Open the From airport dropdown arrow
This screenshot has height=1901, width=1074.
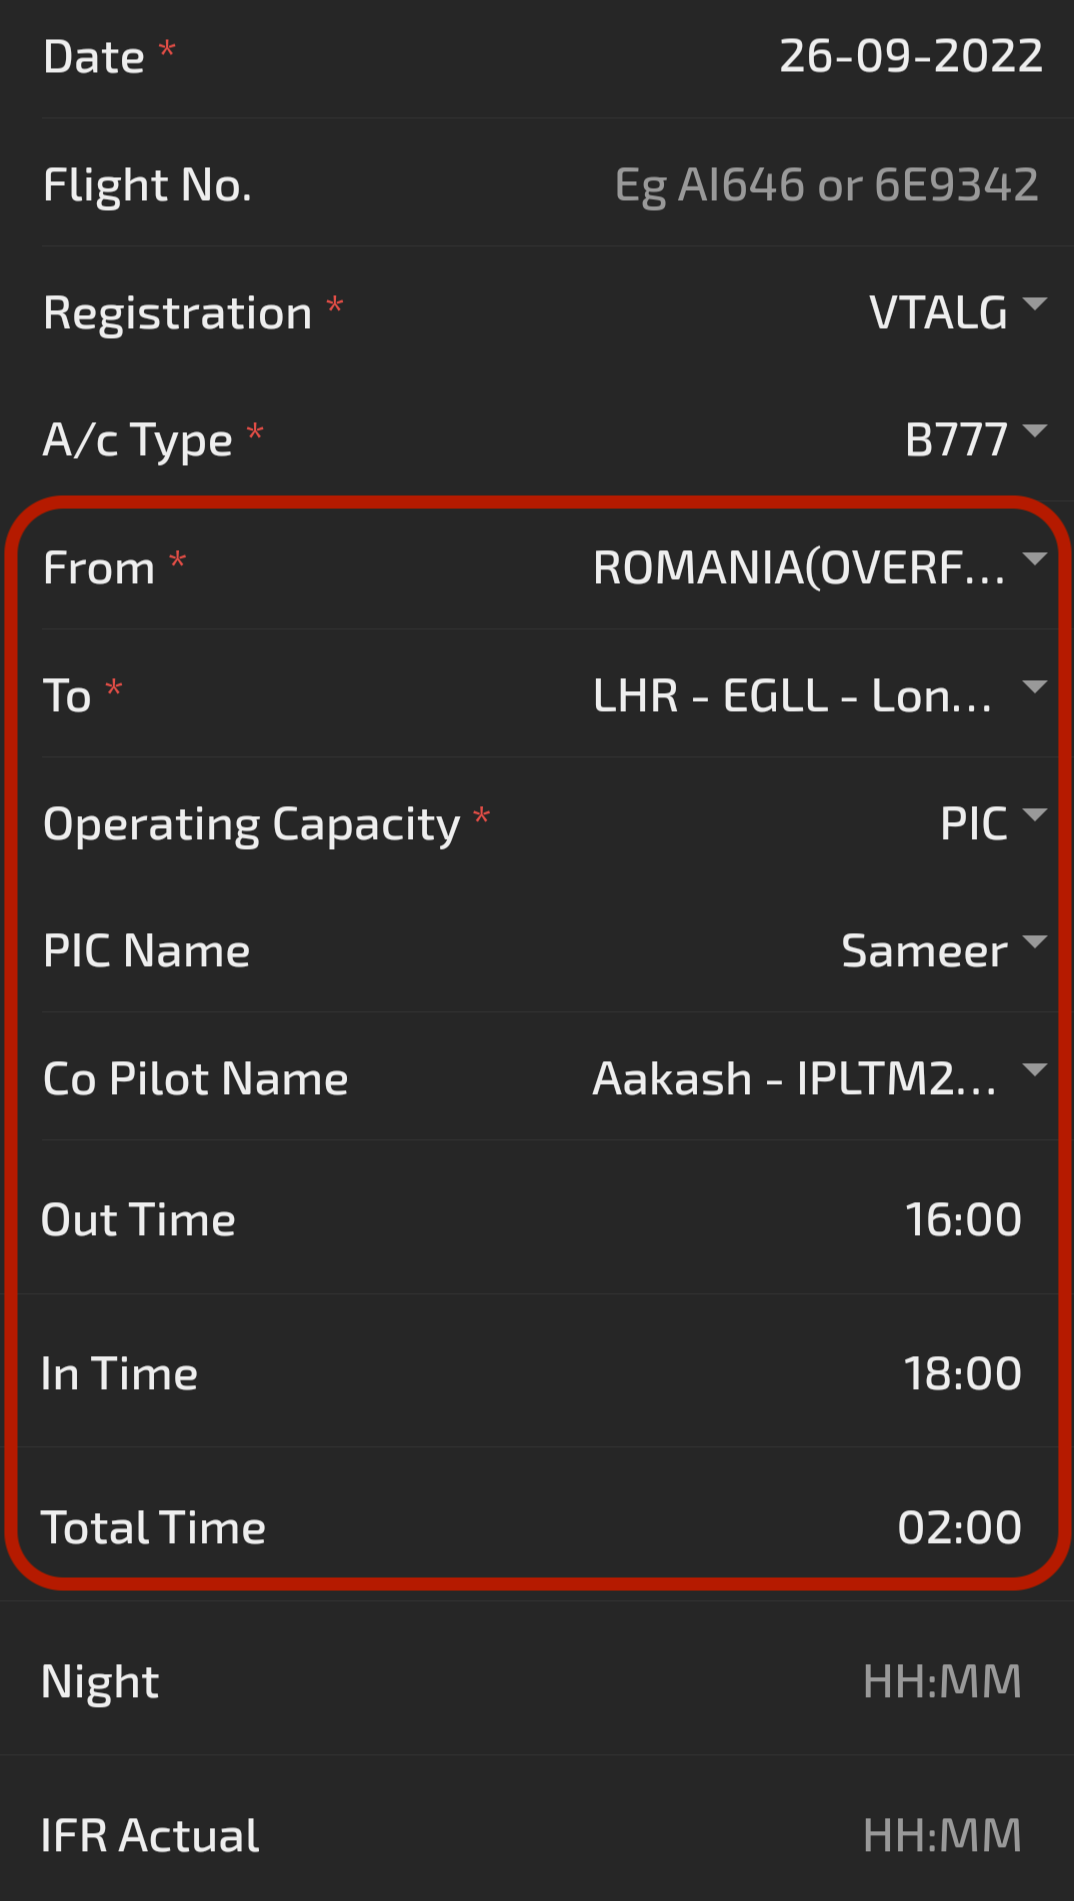tap(1035, 558)
